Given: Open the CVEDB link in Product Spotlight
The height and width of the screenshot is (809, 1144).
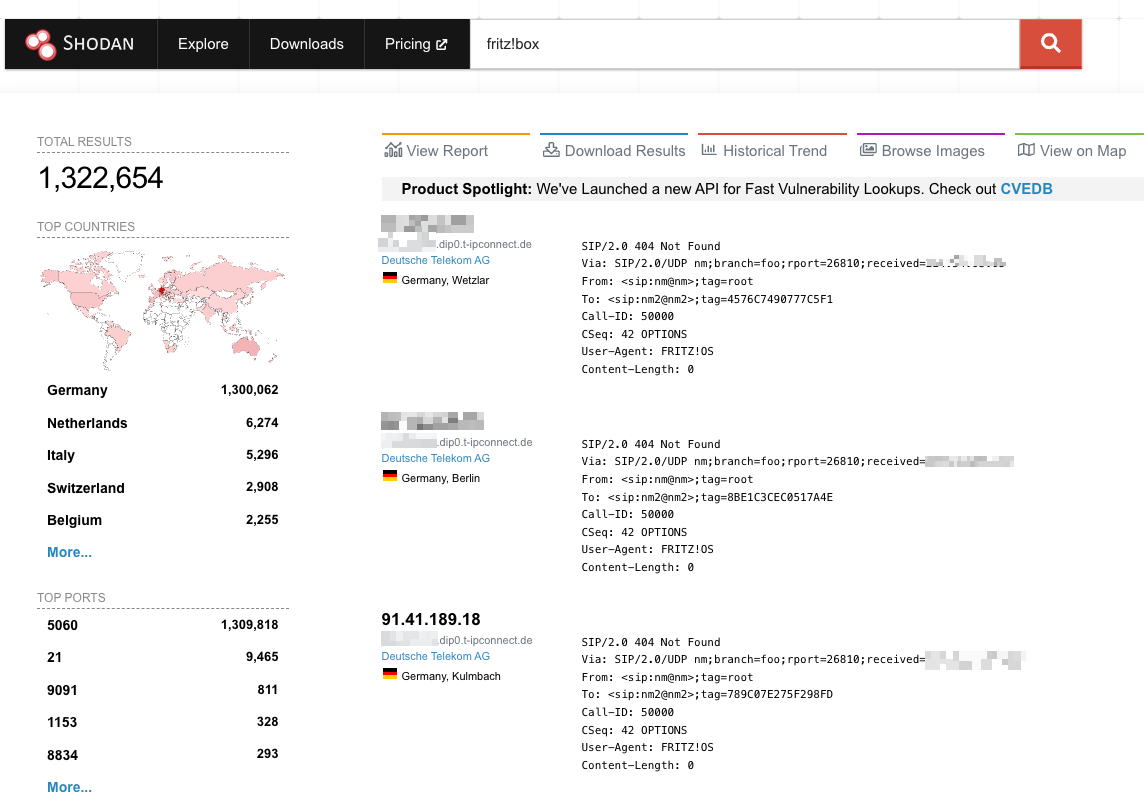Looking at the screenshot, I should [1026, 189].
